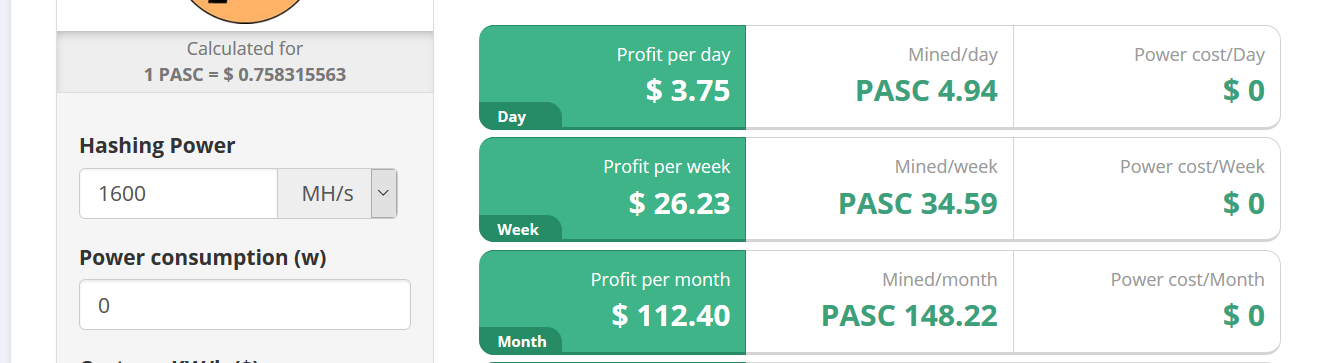1325x363 pixels.
Task: Click the Mined/month PASC 148.22 value
Action: 910,315
